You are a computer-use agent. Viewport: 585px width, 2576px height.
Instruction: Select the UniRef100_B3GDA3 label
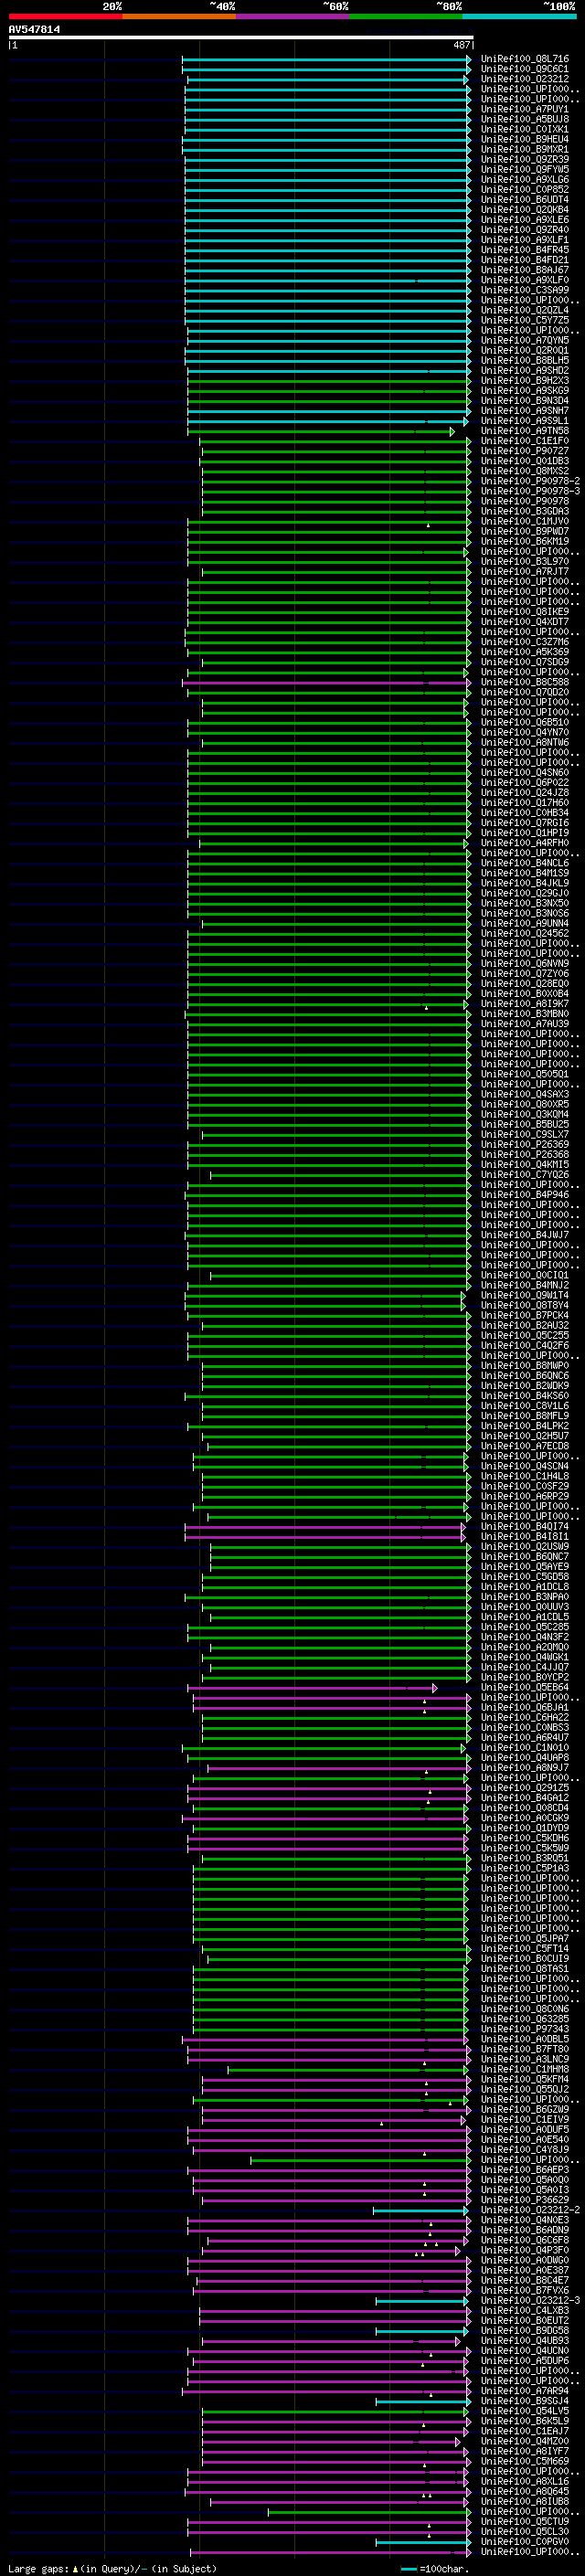tap(524, 511)
